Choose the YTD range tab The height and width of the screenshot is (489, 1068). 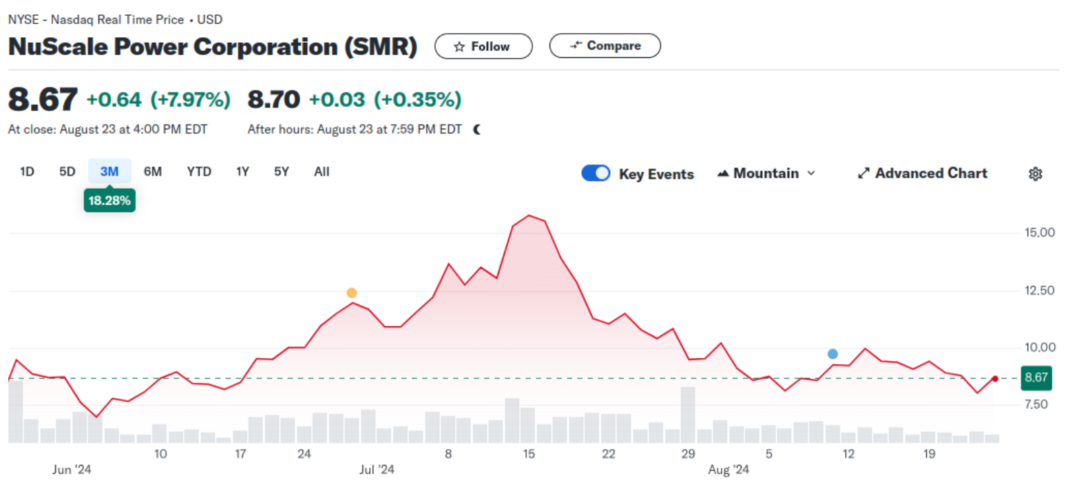[x=199, y=172]
